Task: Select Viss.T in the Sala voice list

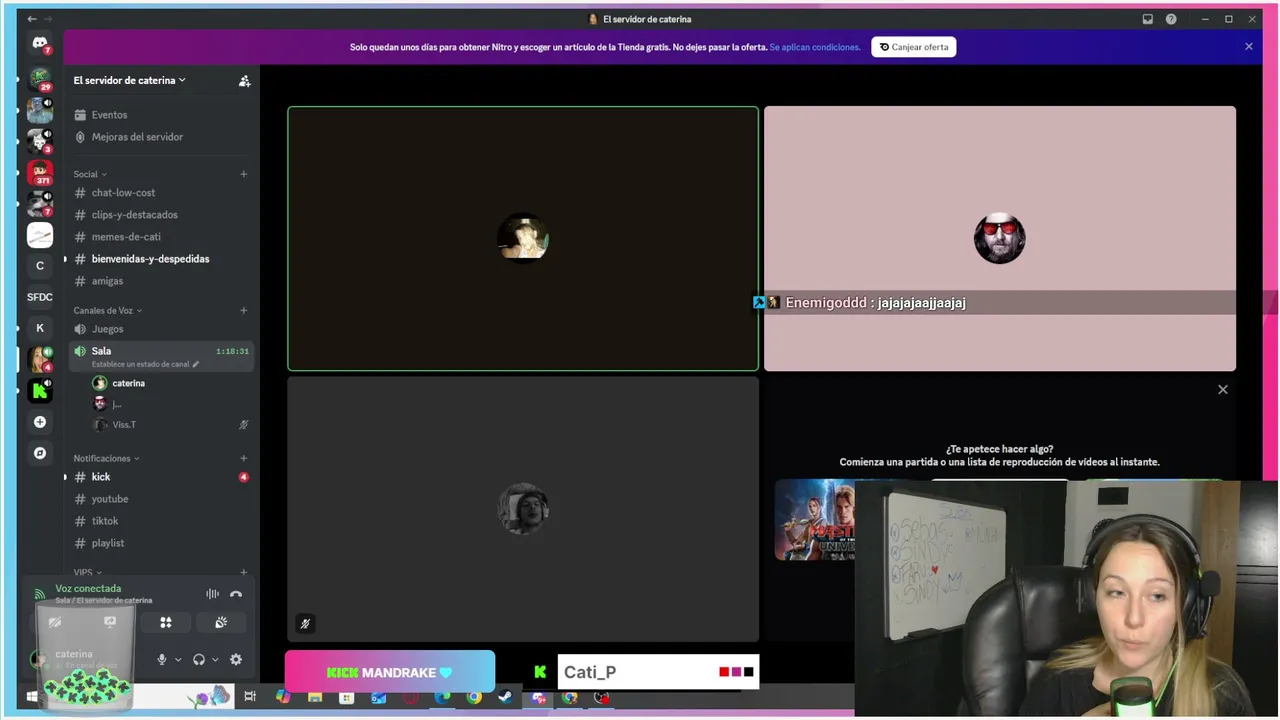Action: click(x=171, y=425)
